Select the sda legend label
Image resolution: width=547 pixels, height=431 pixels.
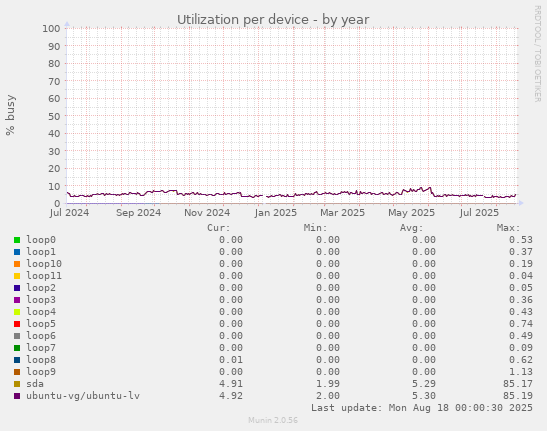coord(35,384)
